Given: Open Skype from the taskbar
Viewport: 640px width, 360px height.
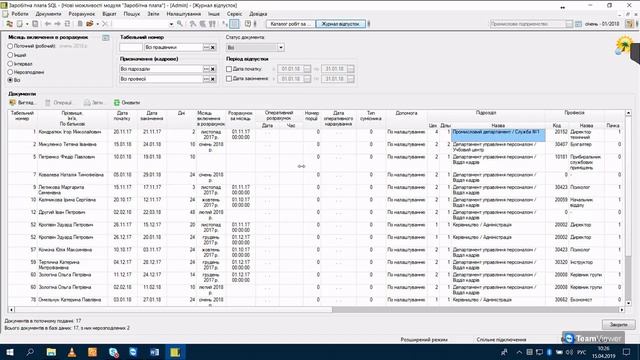Looking at the screenshot, I should click(113, 352).
